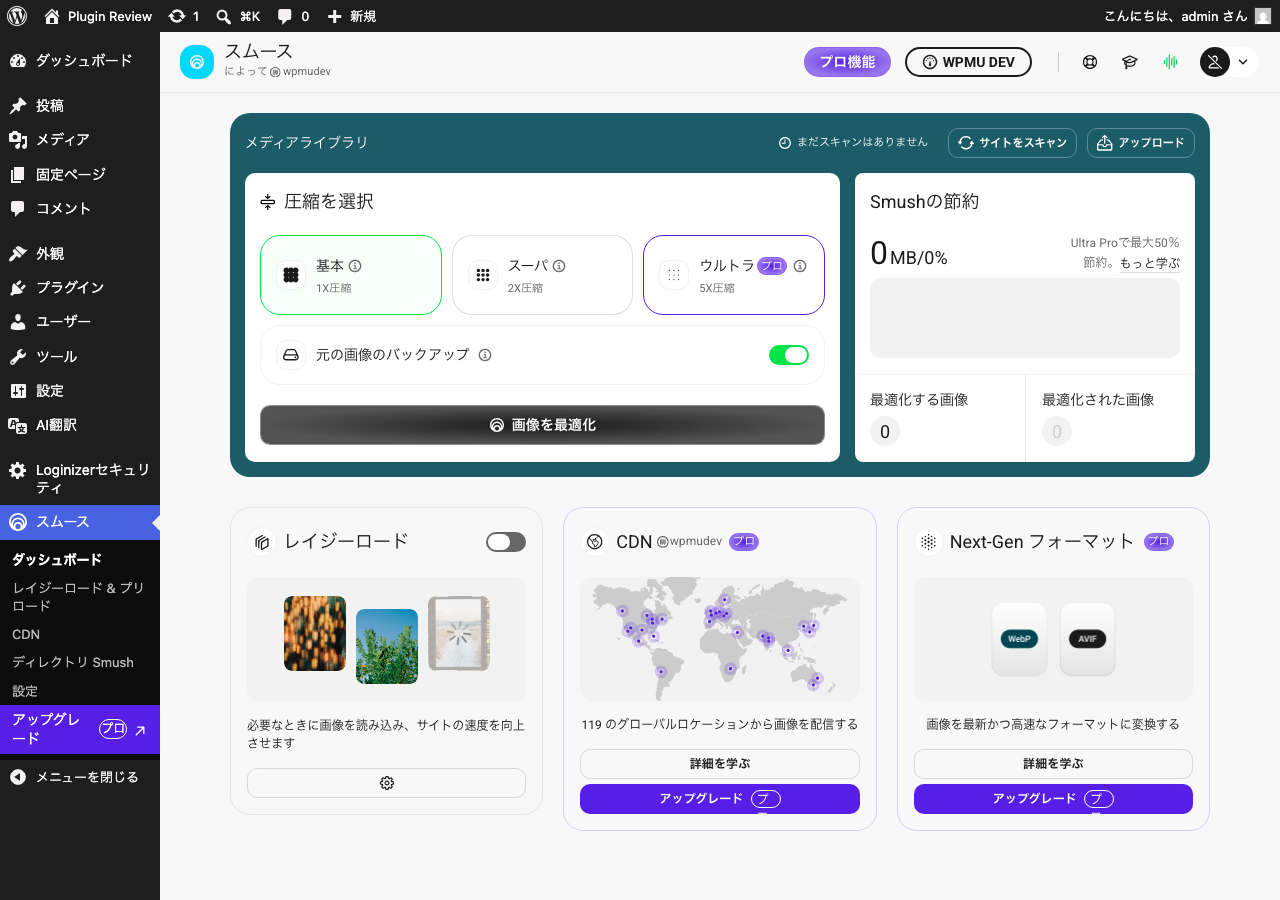Click the まだスキャンはありません status text

[862, 143]
